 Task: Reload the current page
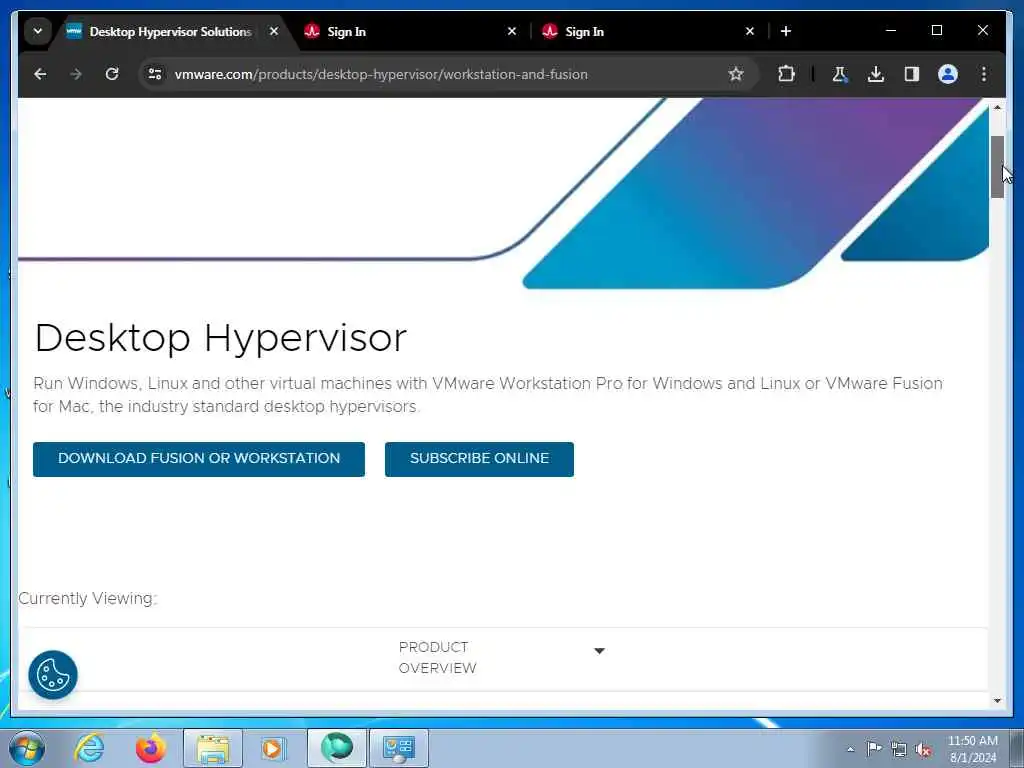tap(112, 74)
